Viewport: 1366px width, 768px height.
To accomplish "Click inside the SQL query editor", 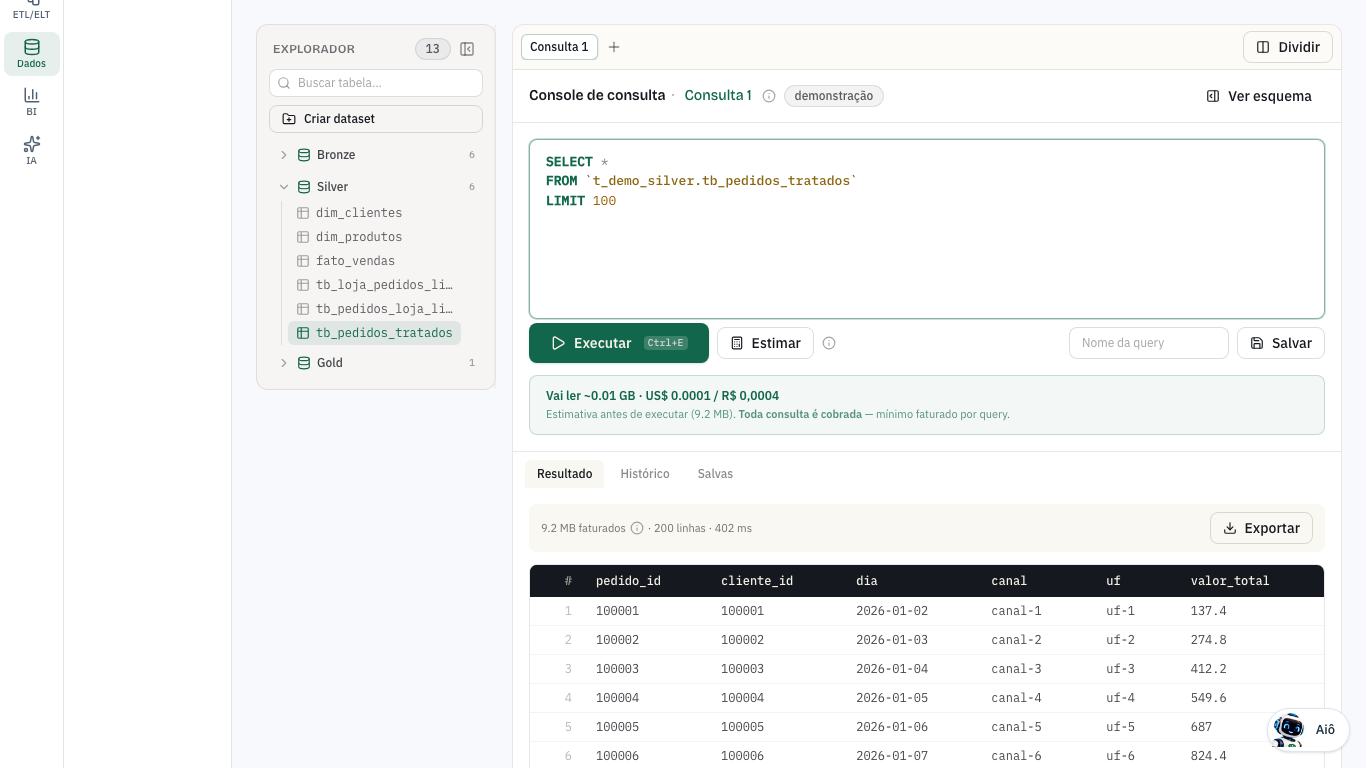I will [927, 229].
